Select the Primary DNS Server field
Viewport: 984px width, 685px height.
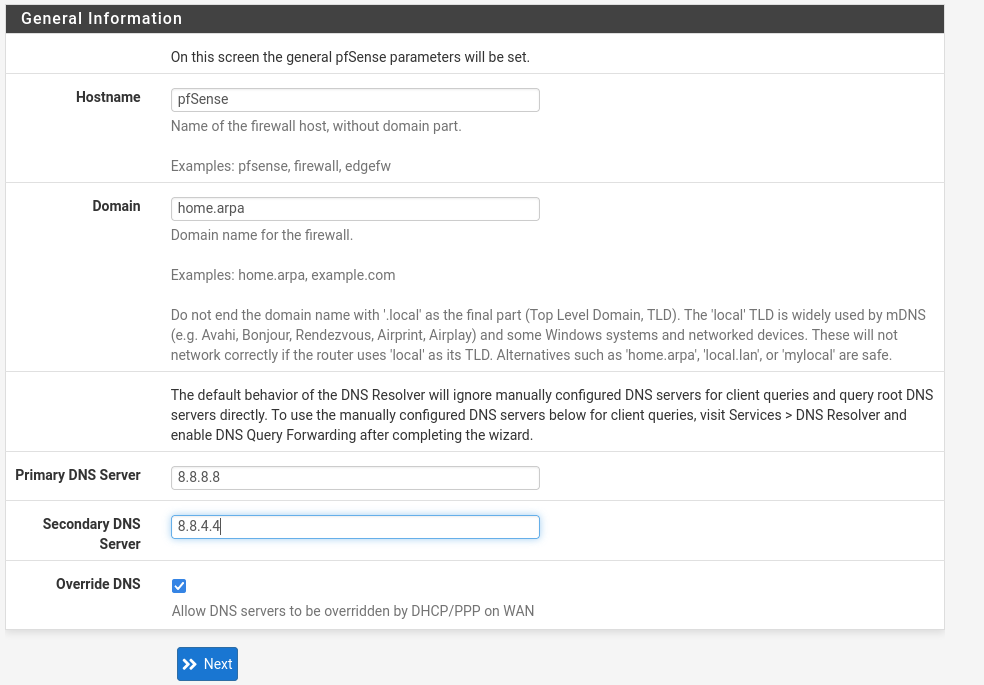355,478
